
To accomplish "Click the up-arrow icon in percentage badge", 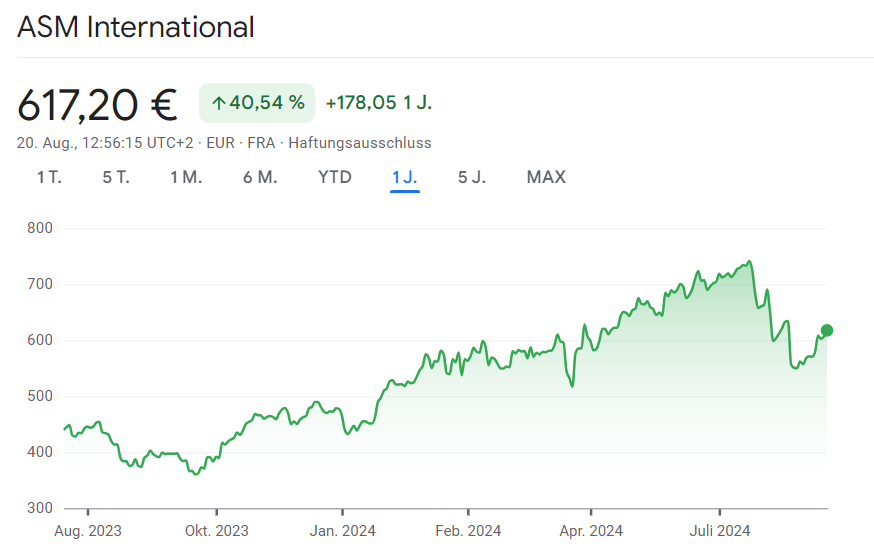I will click(x=218, y=103).
